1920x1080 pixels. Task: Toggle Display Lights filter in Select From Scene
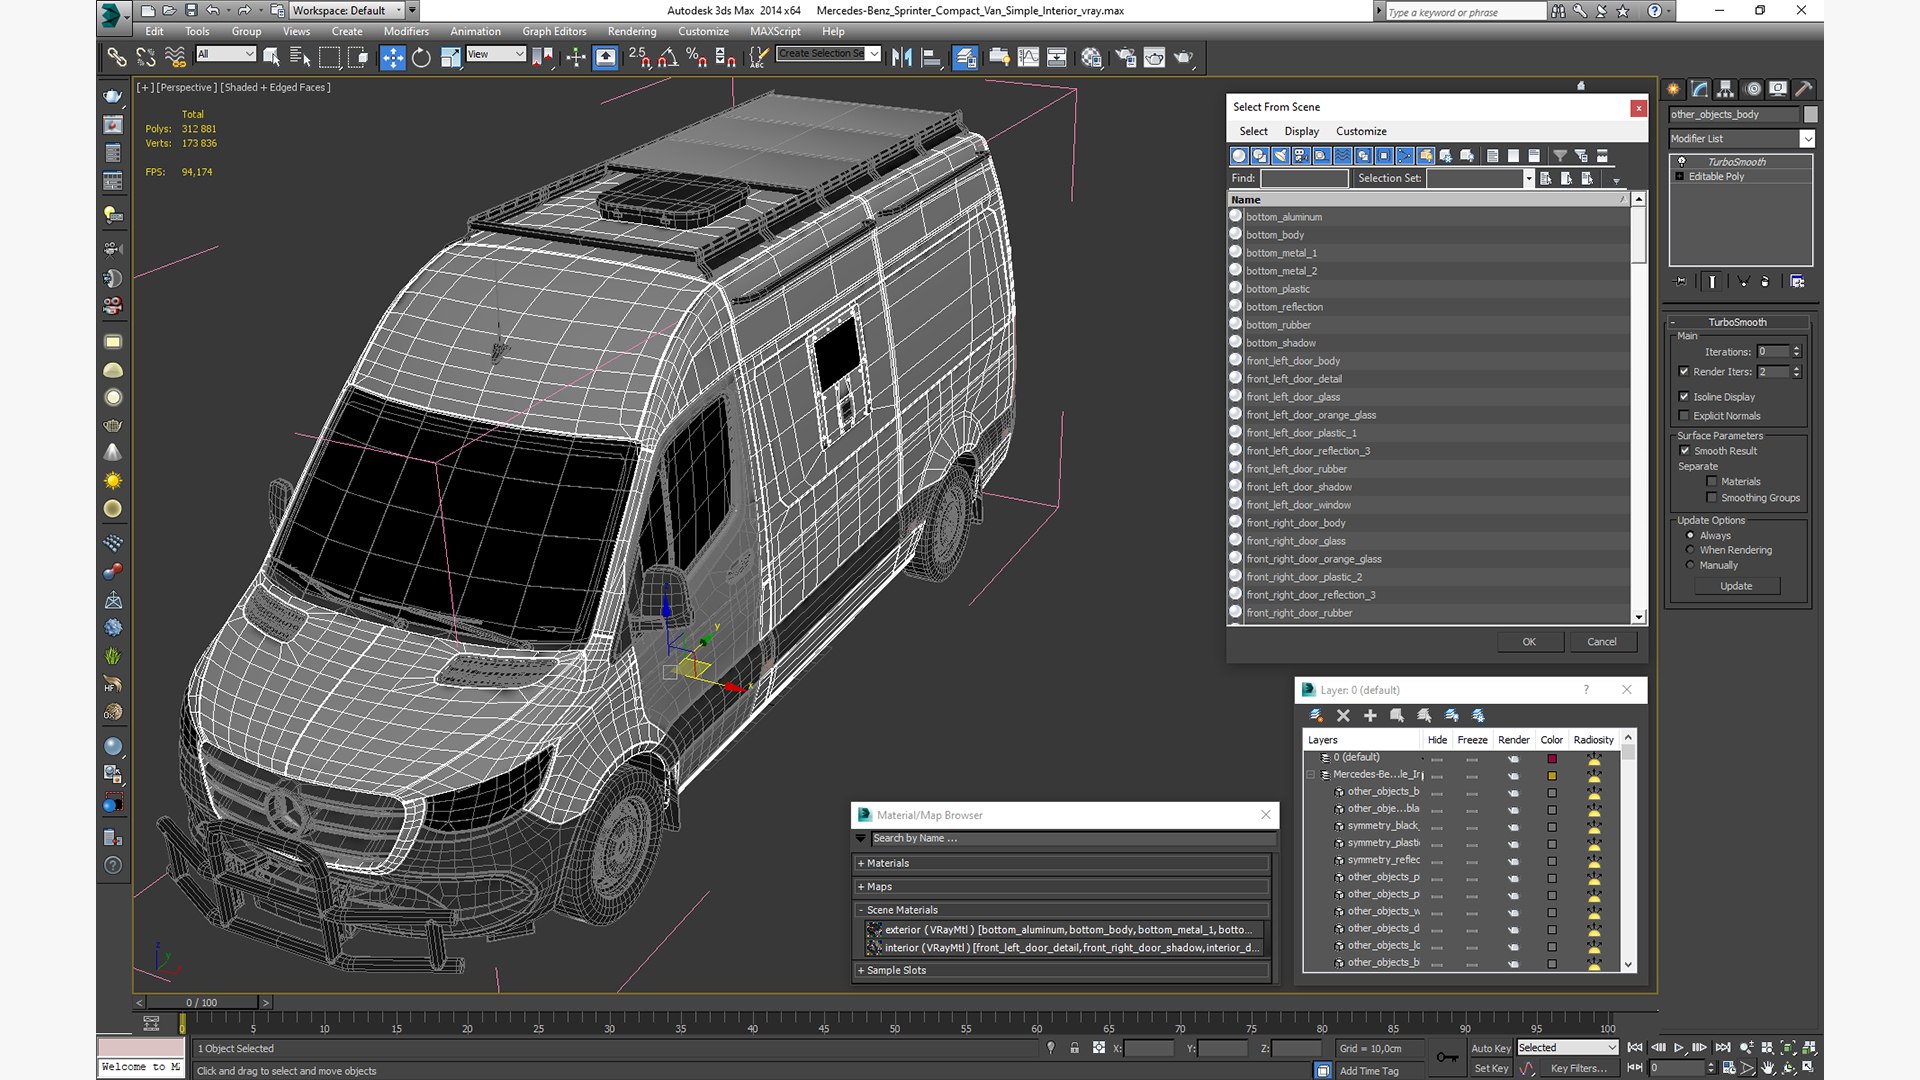click(x=1280, y=155)
